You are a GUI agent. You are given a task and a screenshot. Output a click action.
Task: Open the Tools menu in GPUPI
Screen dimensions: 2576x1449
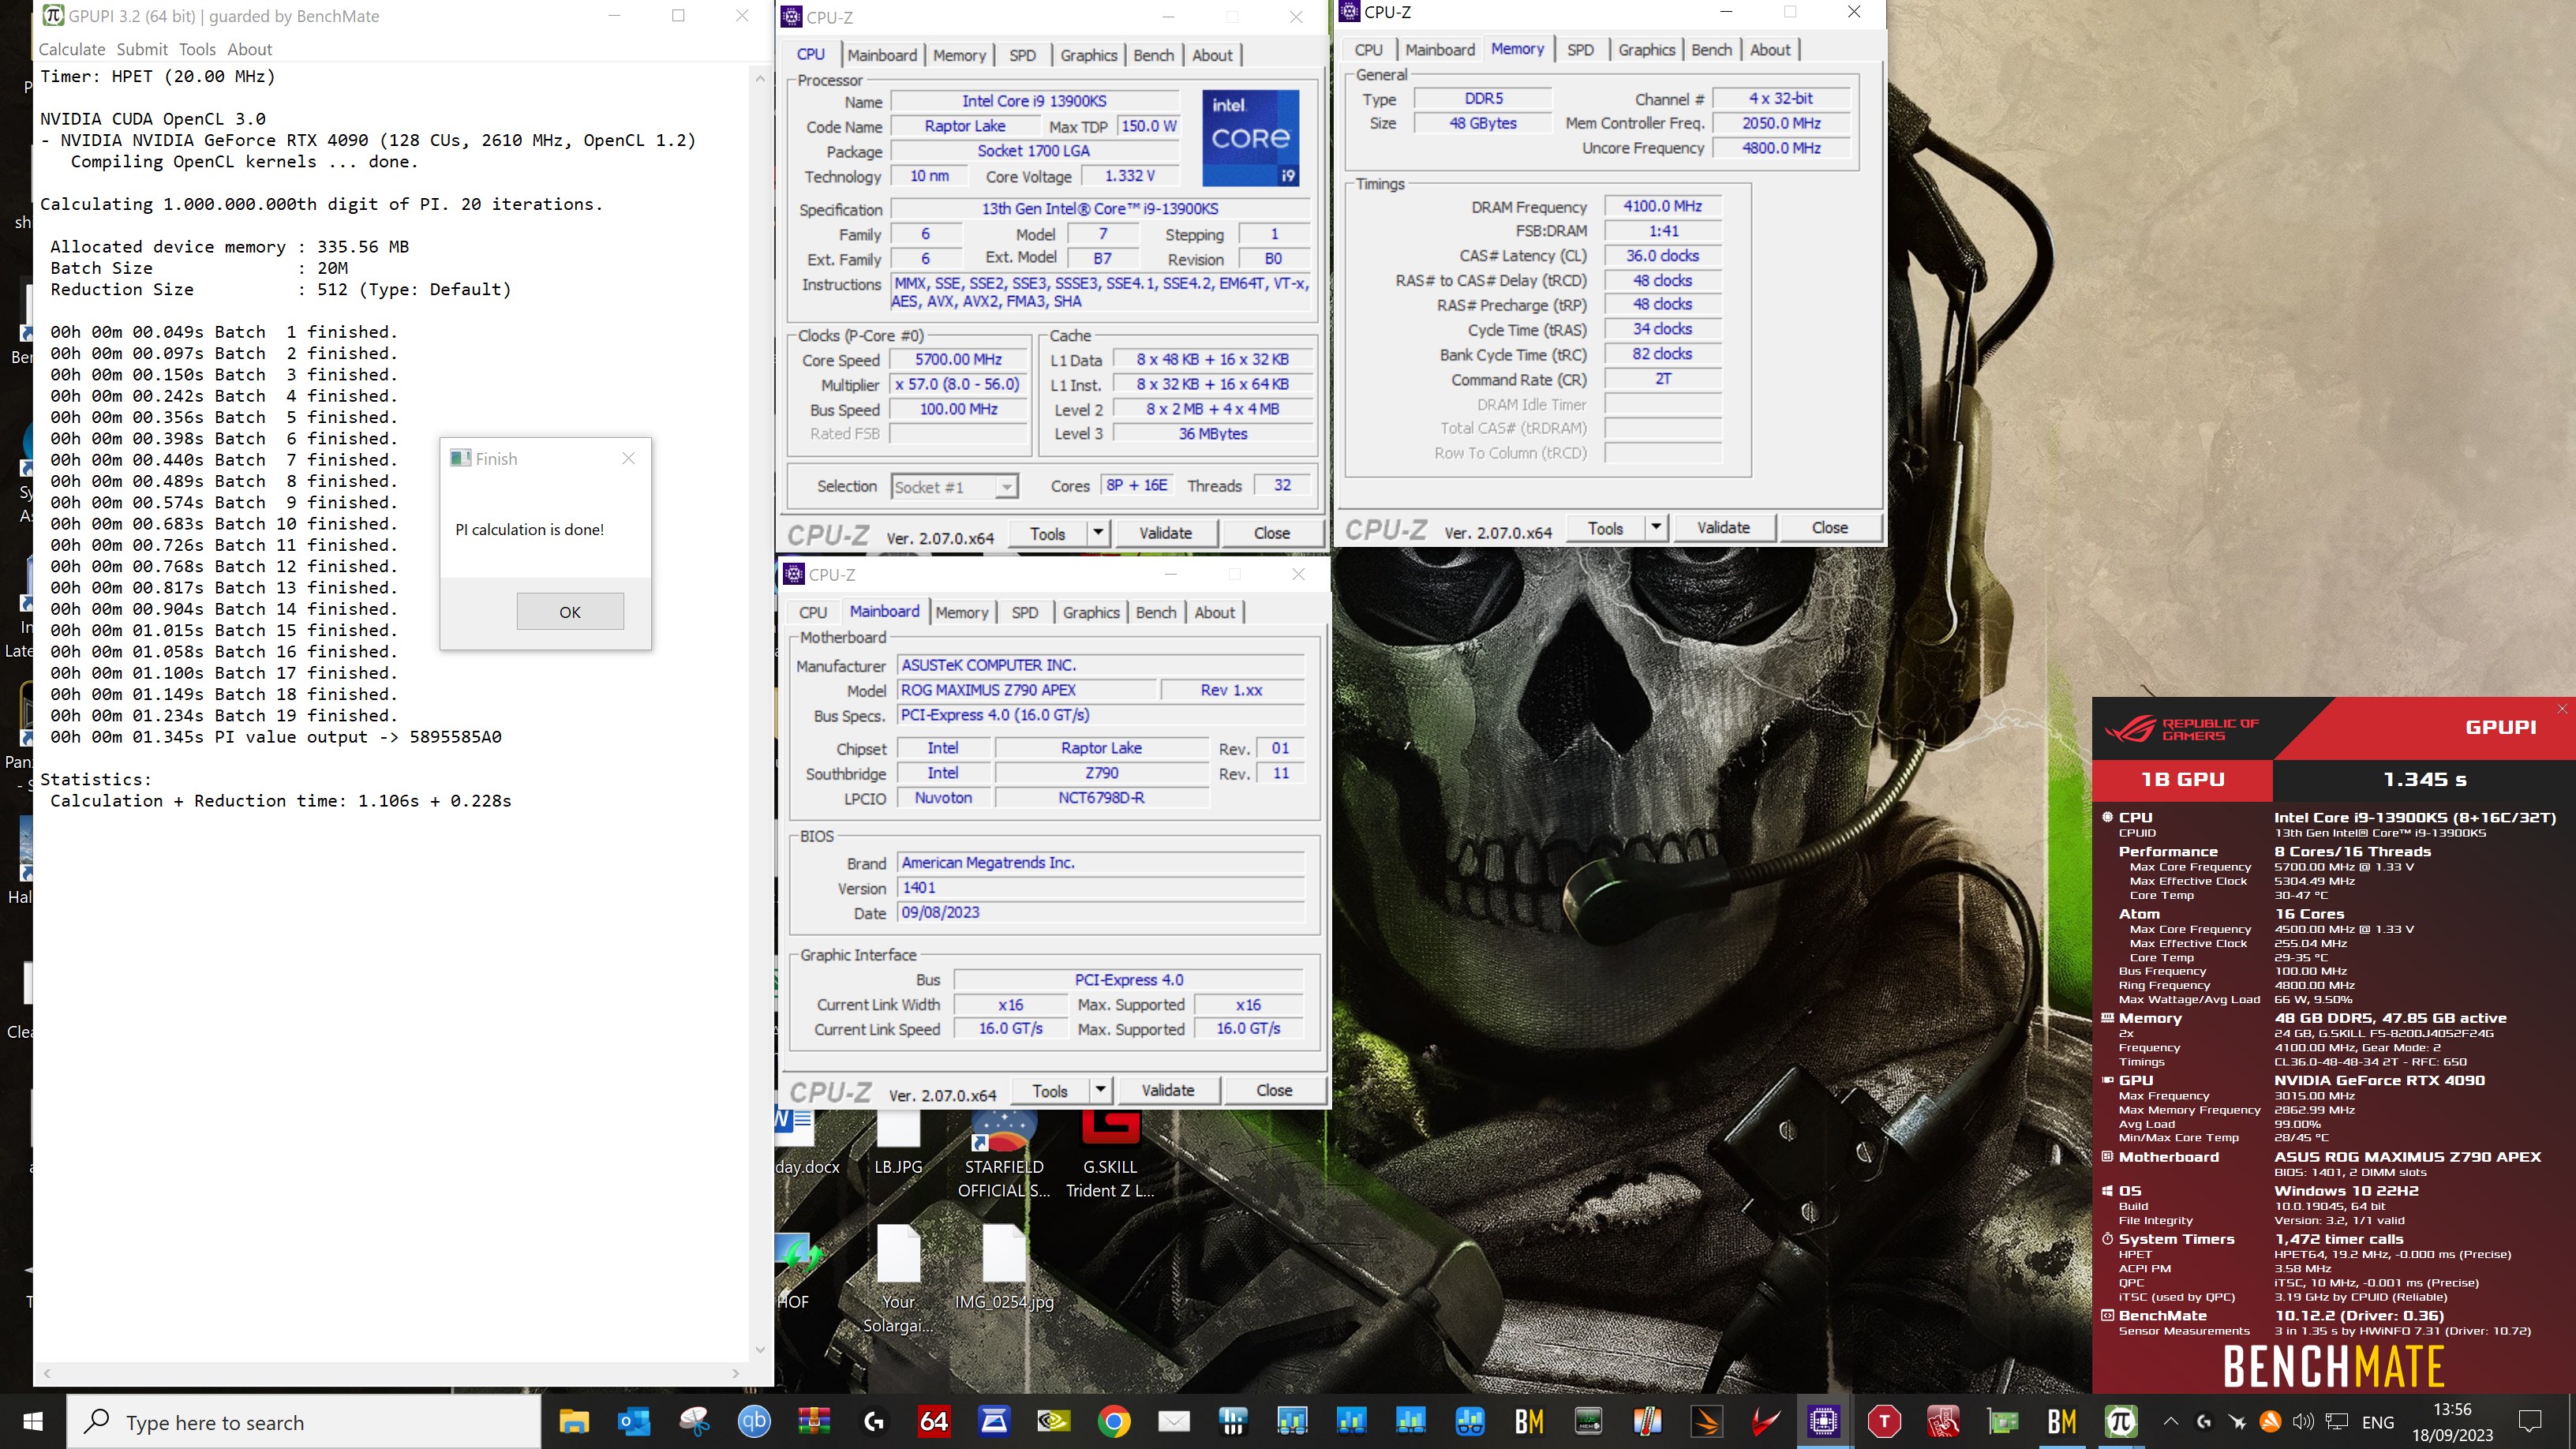[197, 49]
